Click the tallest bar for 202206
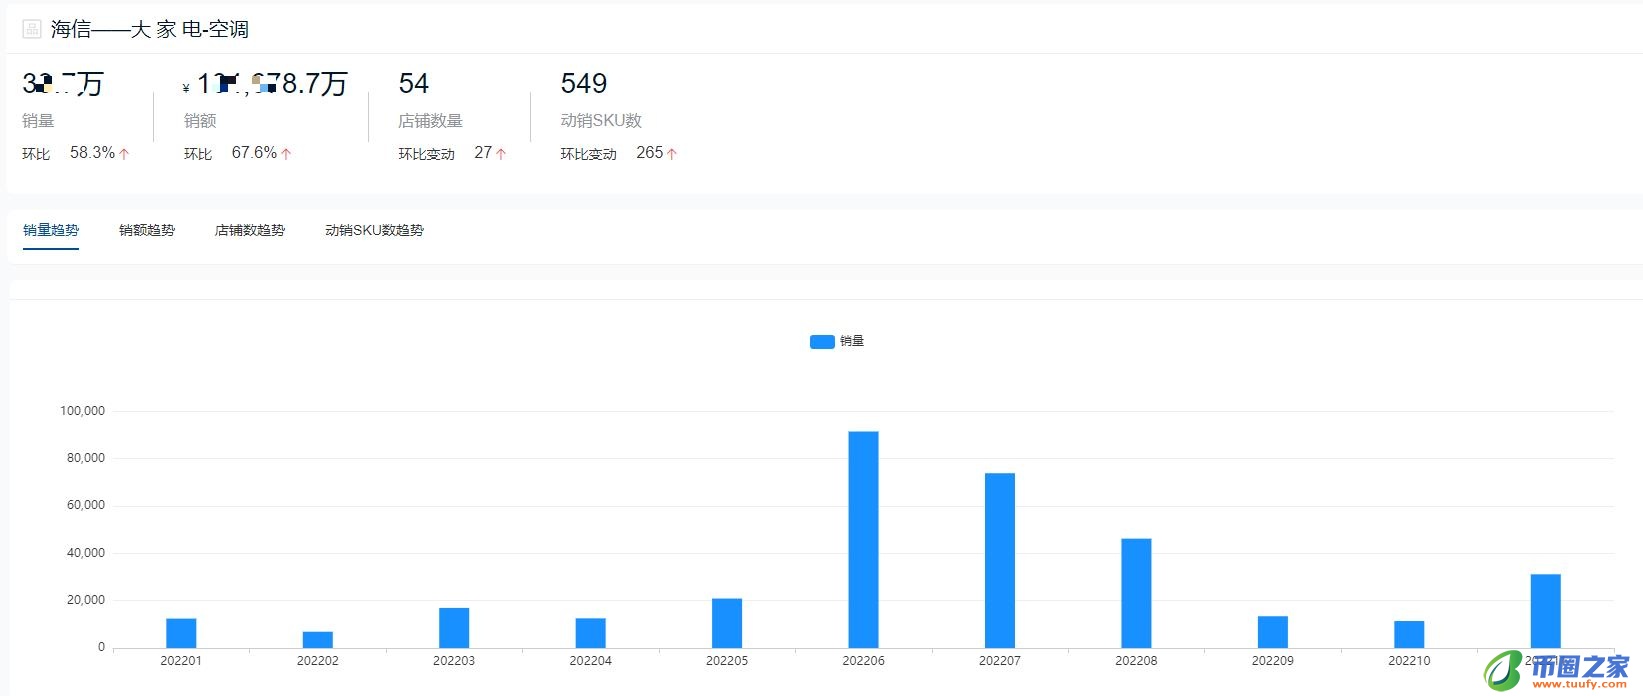 coord(863,540)
